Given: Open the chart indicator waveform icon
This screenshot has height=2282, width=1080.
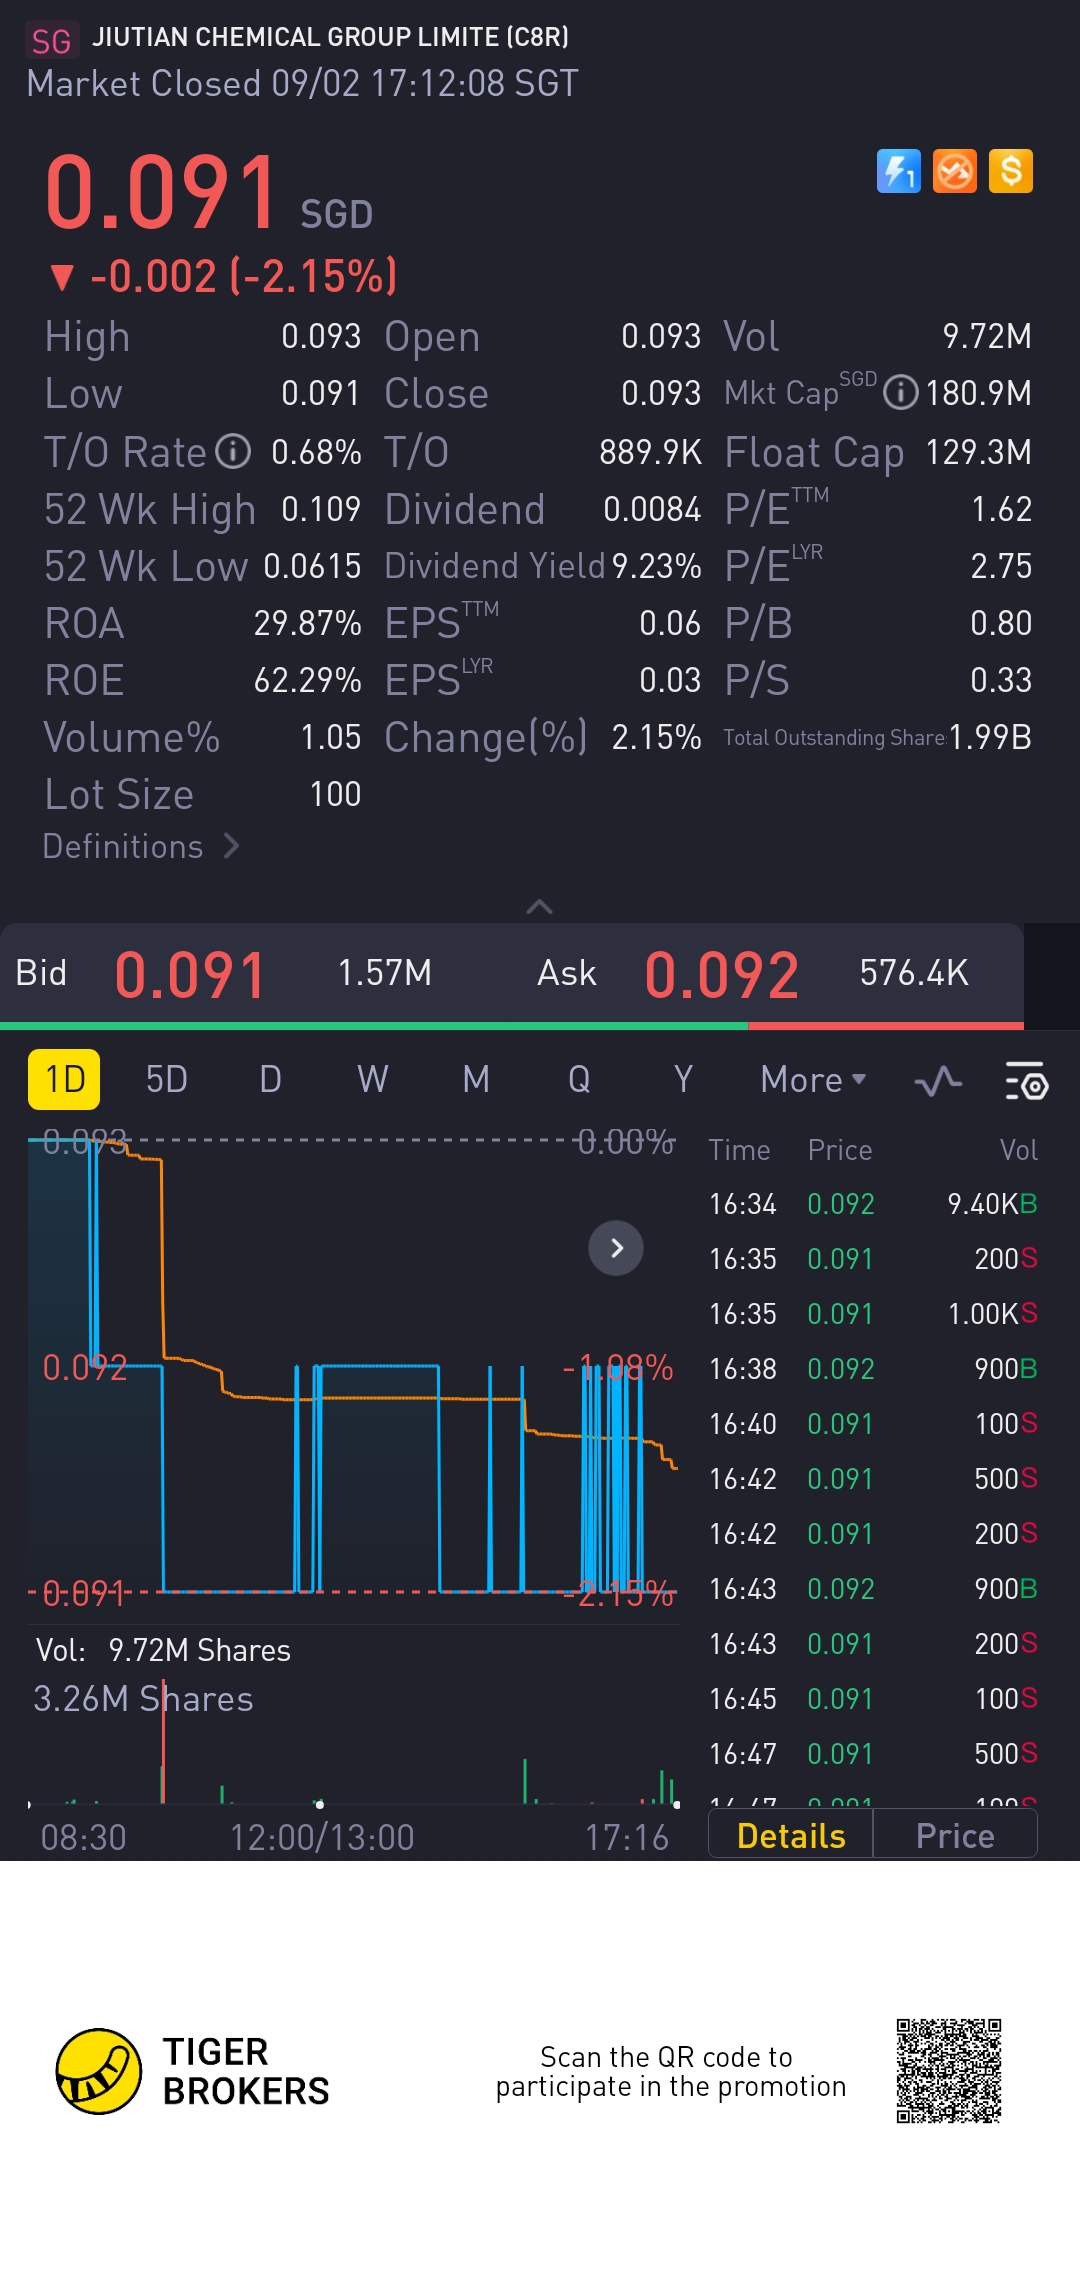Looking at the screenshot, I should pyautogui.click(x=938, y=1080).
